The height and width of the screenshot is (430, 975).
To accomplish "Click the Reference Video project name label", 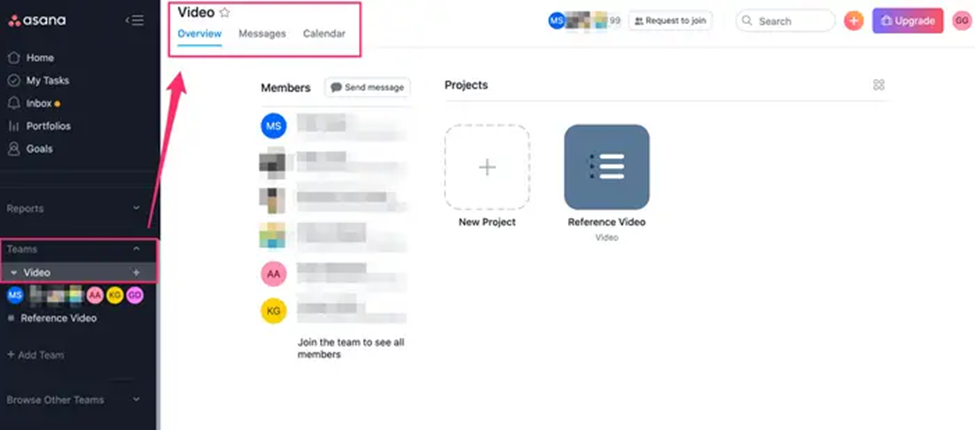I will pos(606,222).
